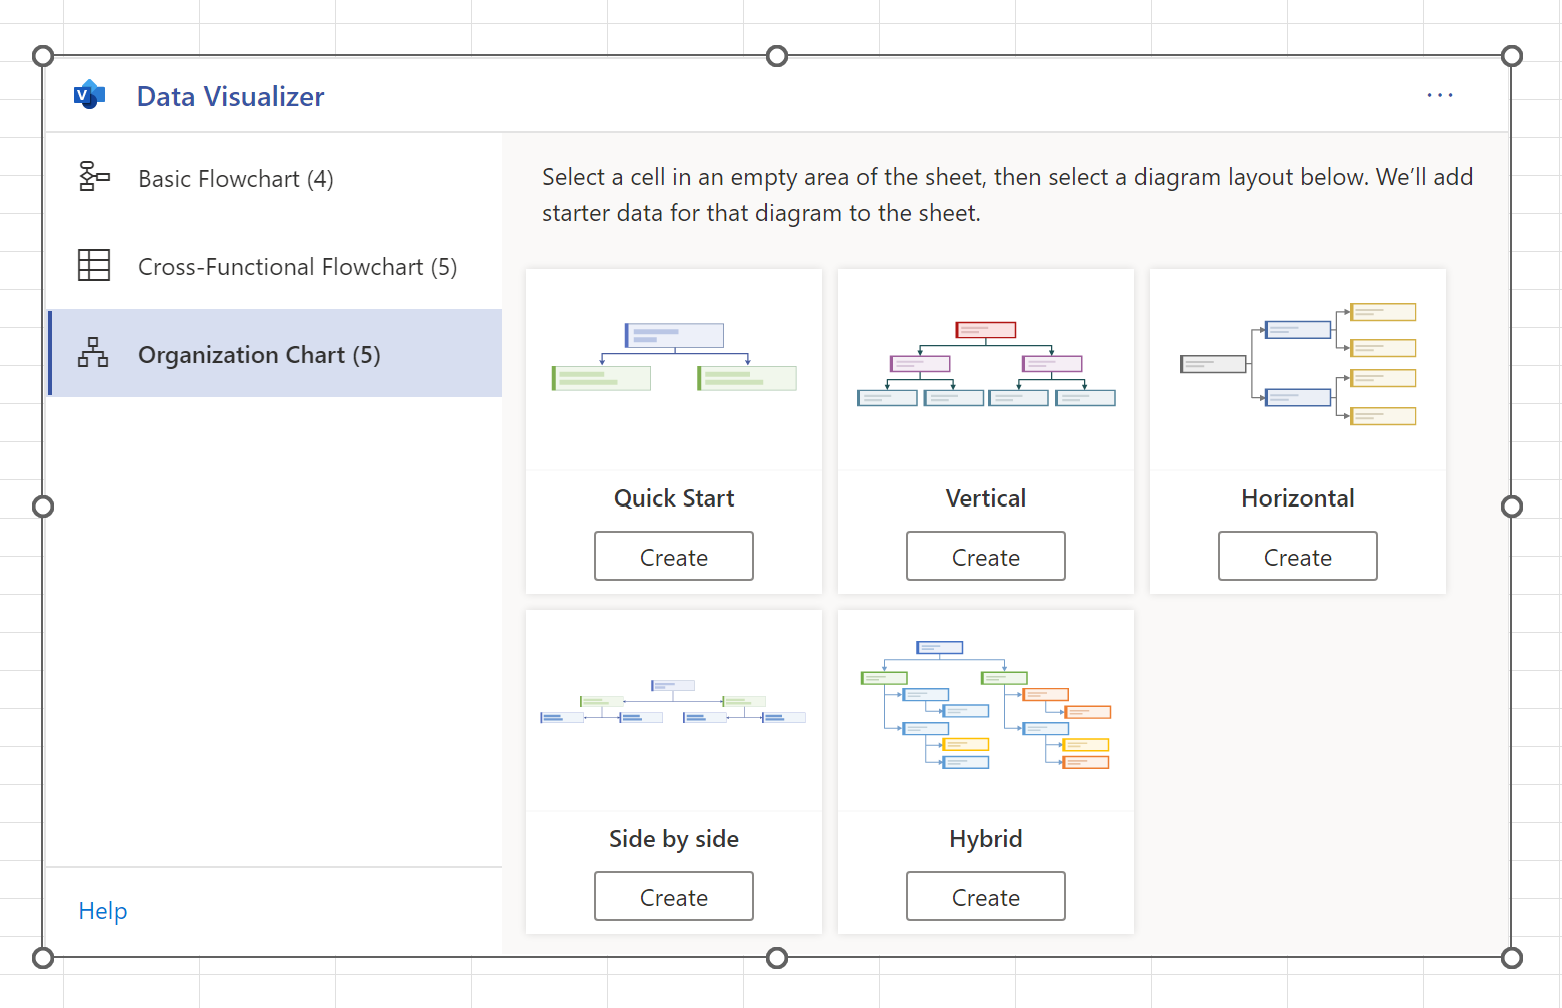Viewport: 1562px width, 1008px height.
Task: Open the ellipsis options menu
Action: tap(1440, 95)
